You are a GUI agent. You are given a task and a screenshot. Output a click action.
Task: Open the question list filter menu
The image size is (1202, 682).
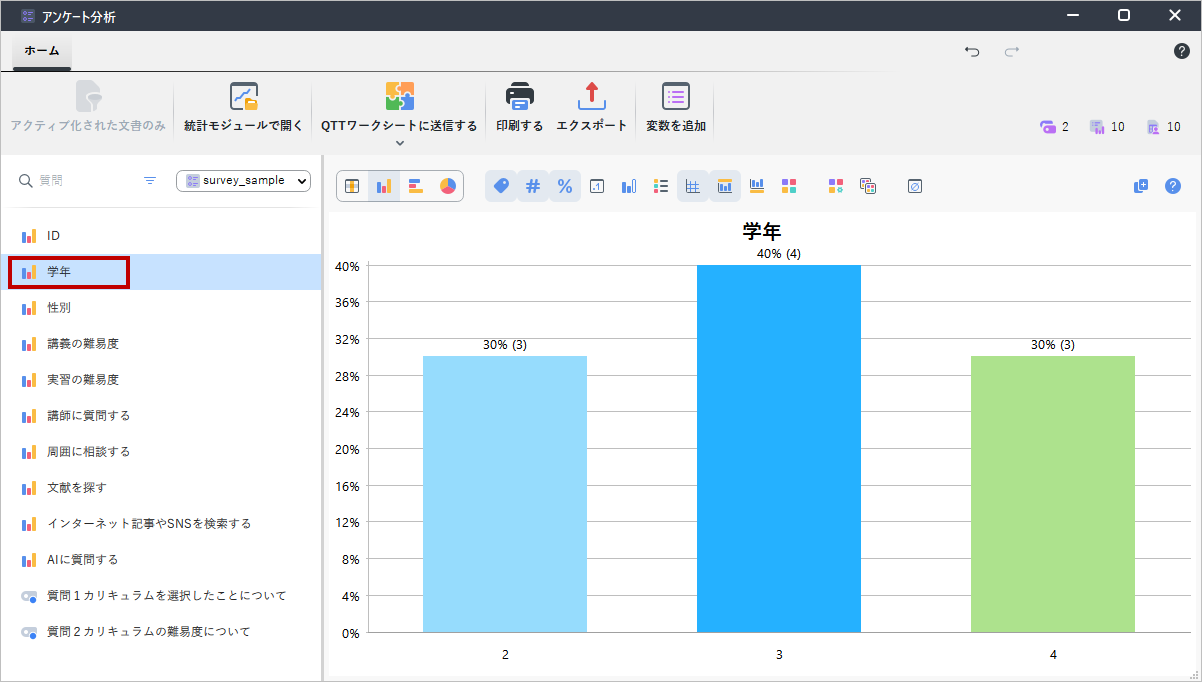coord(150,181)
